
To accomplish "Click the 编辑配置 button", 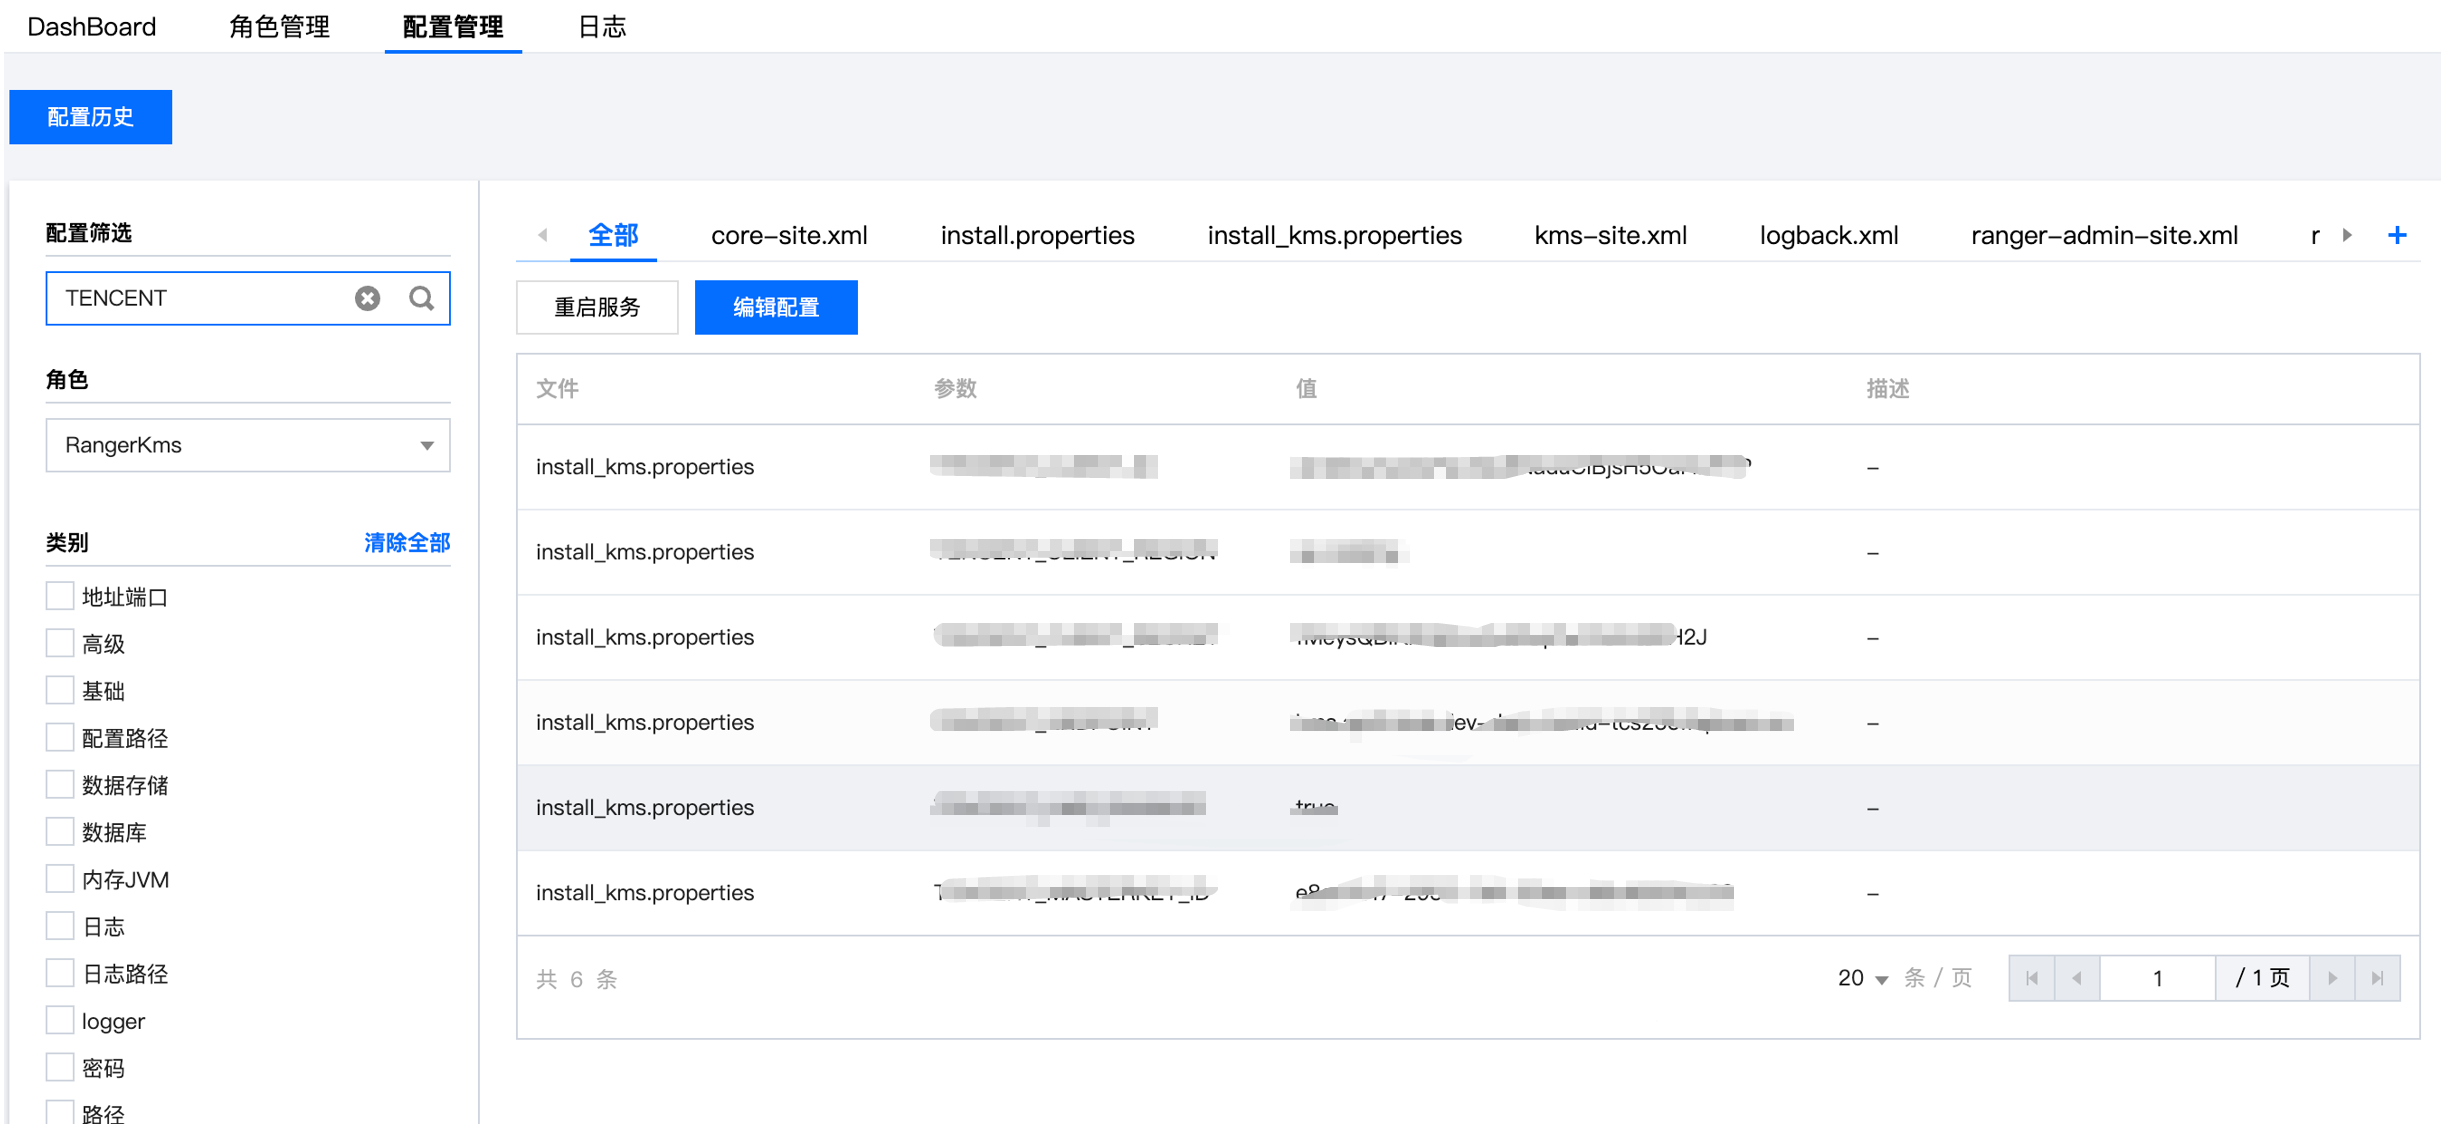I will (x=776, y=307).
